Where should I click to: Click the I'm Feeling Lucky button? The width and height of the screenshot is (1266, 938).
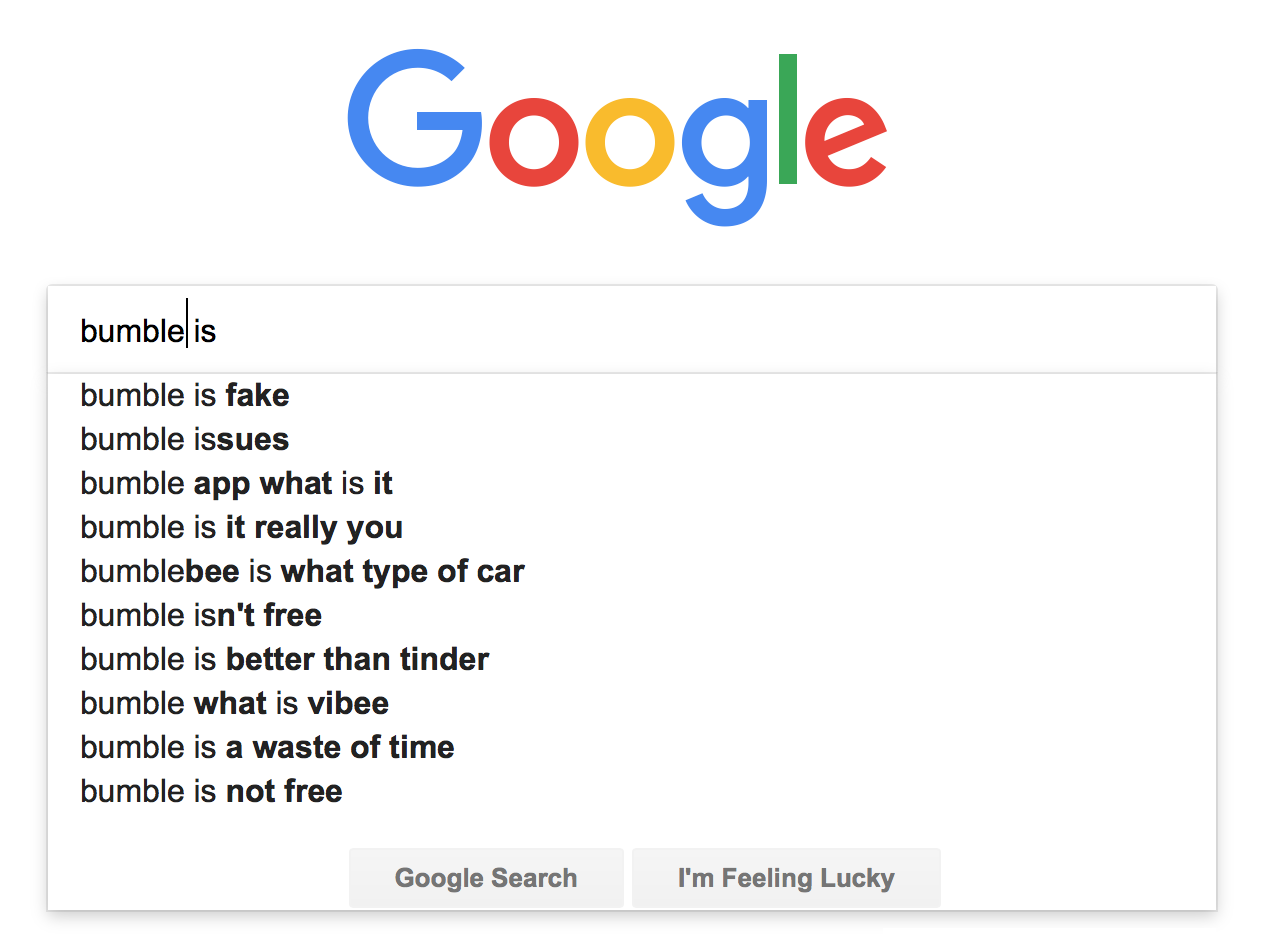[x=786, y=878]
